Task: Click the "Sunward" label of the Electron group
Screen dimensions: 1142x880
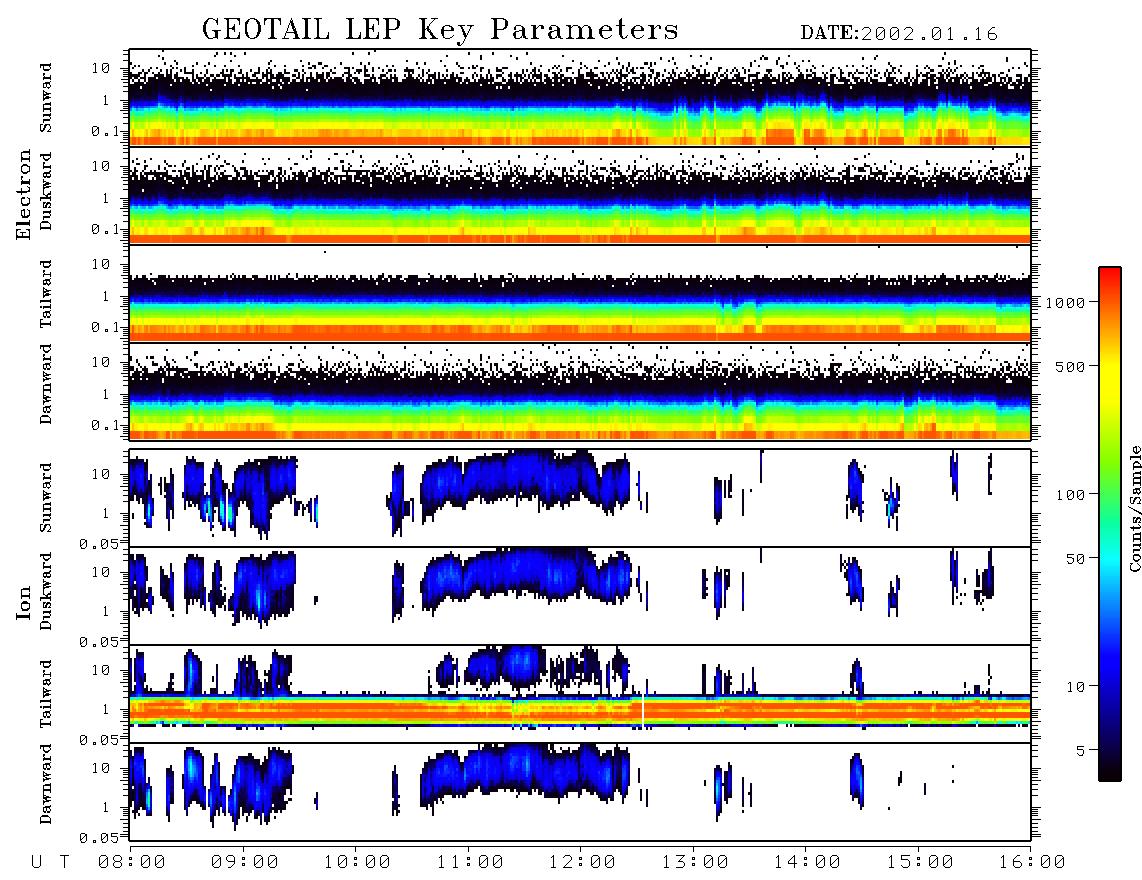Action: (x=46, y=98)
